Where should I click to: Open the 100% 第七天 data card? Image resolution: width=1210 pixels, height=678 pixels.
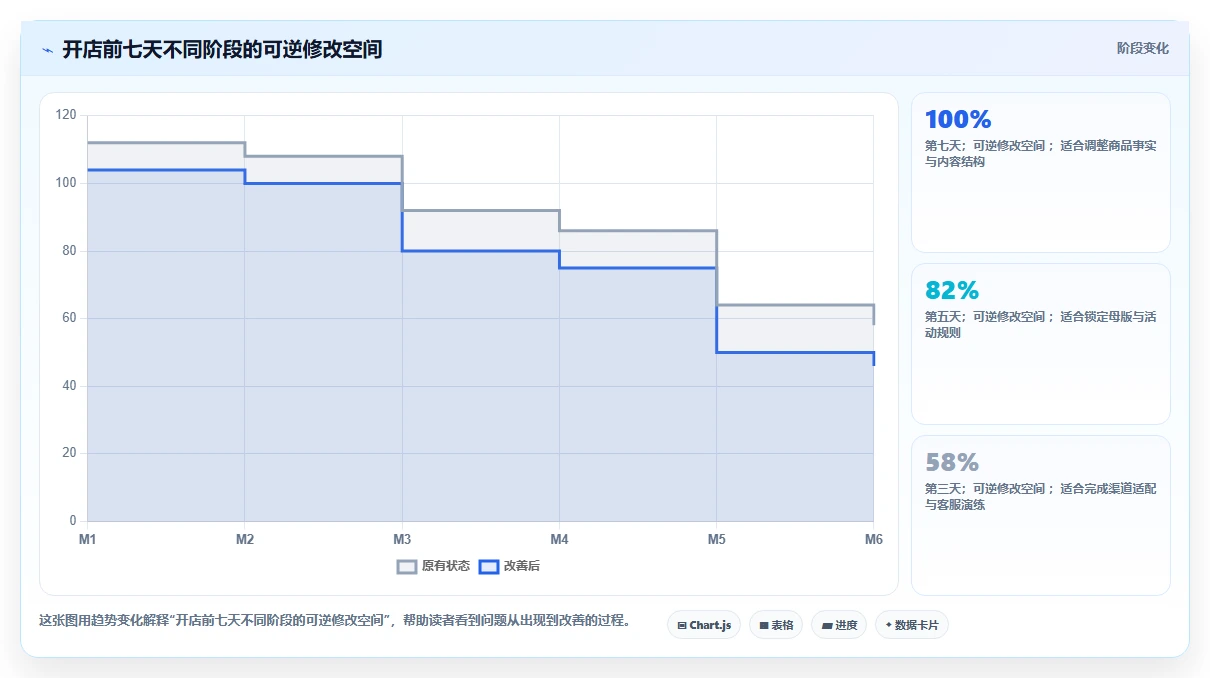(x=1041, y=172)
